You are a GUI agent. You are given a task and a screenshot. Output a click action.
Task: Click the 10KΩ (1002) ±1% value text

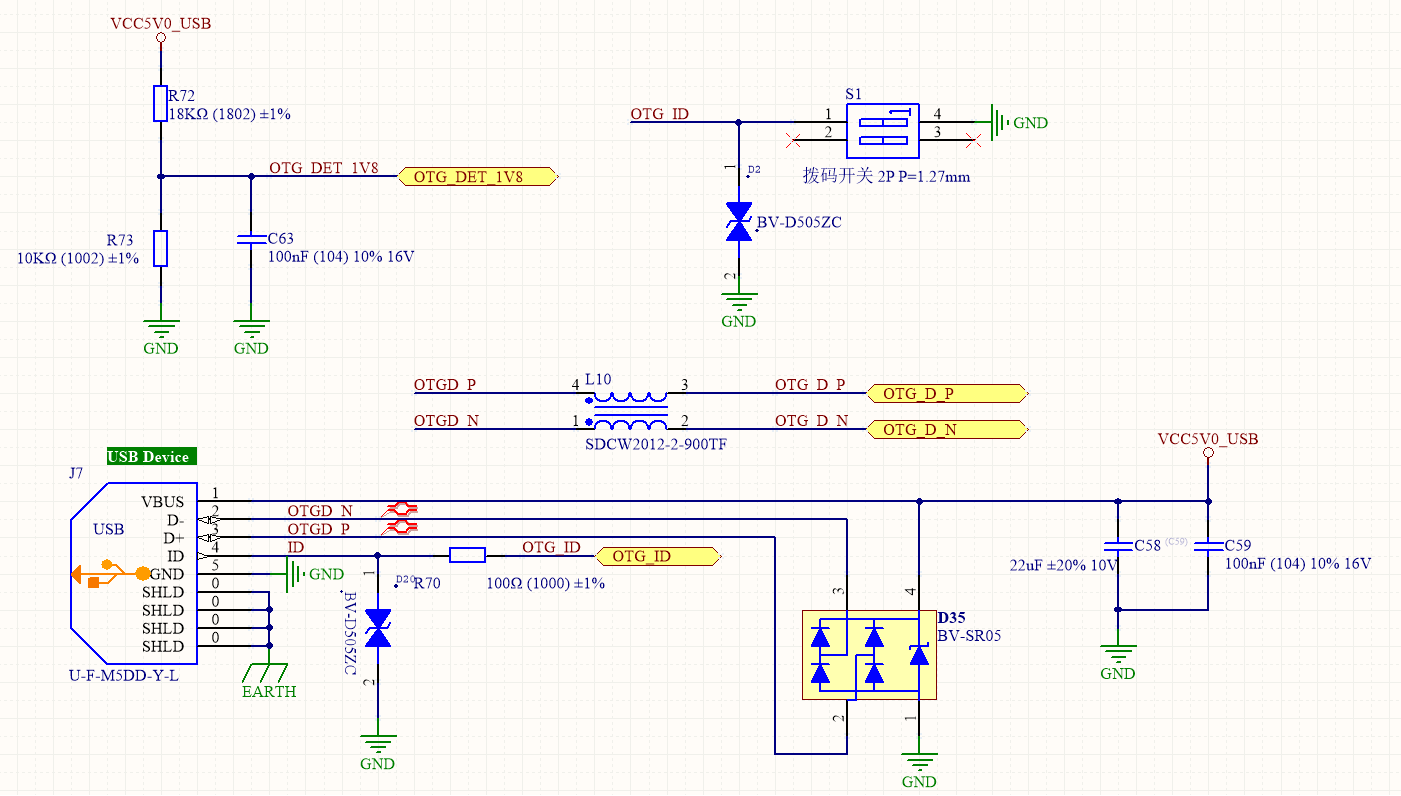[78, 258]
